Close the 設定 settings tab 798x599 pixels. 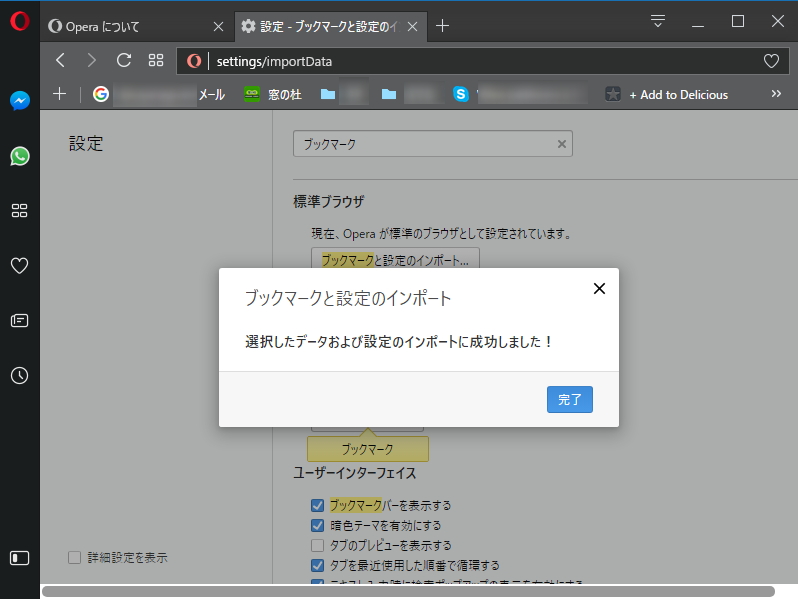tap(413, 26)
